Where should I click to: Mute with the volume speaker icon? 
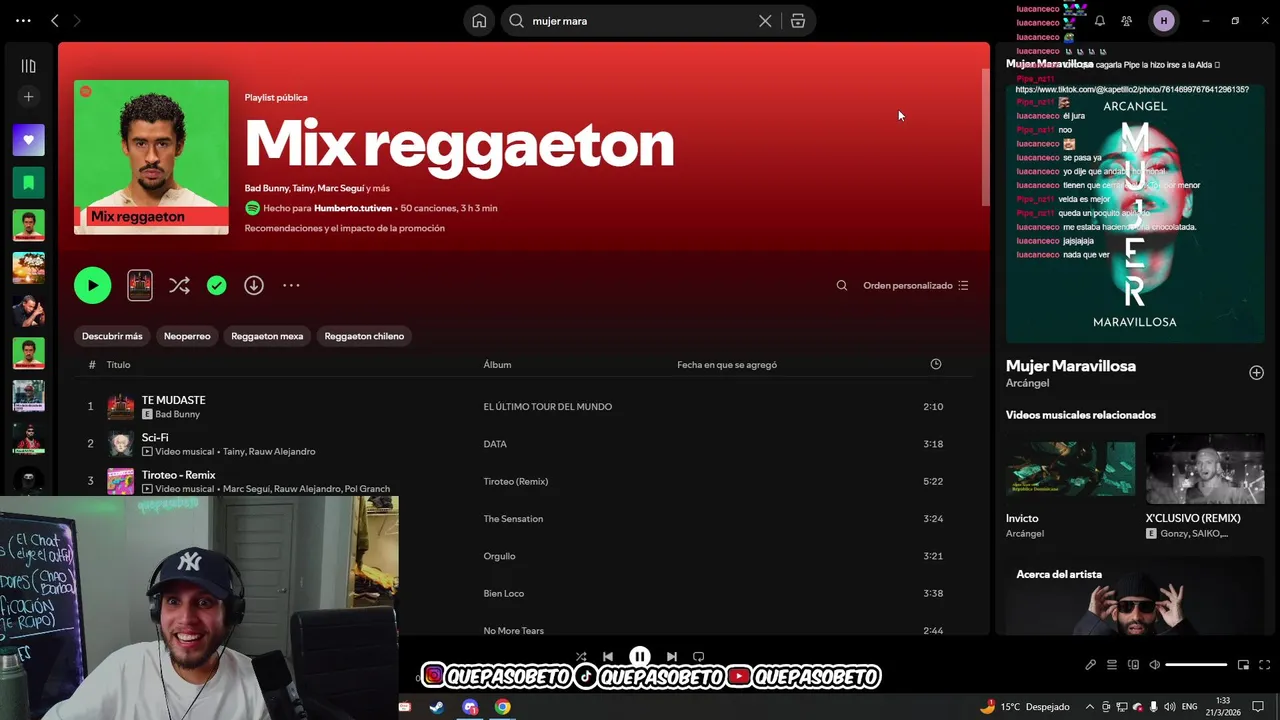click(x=1154, y=665)
